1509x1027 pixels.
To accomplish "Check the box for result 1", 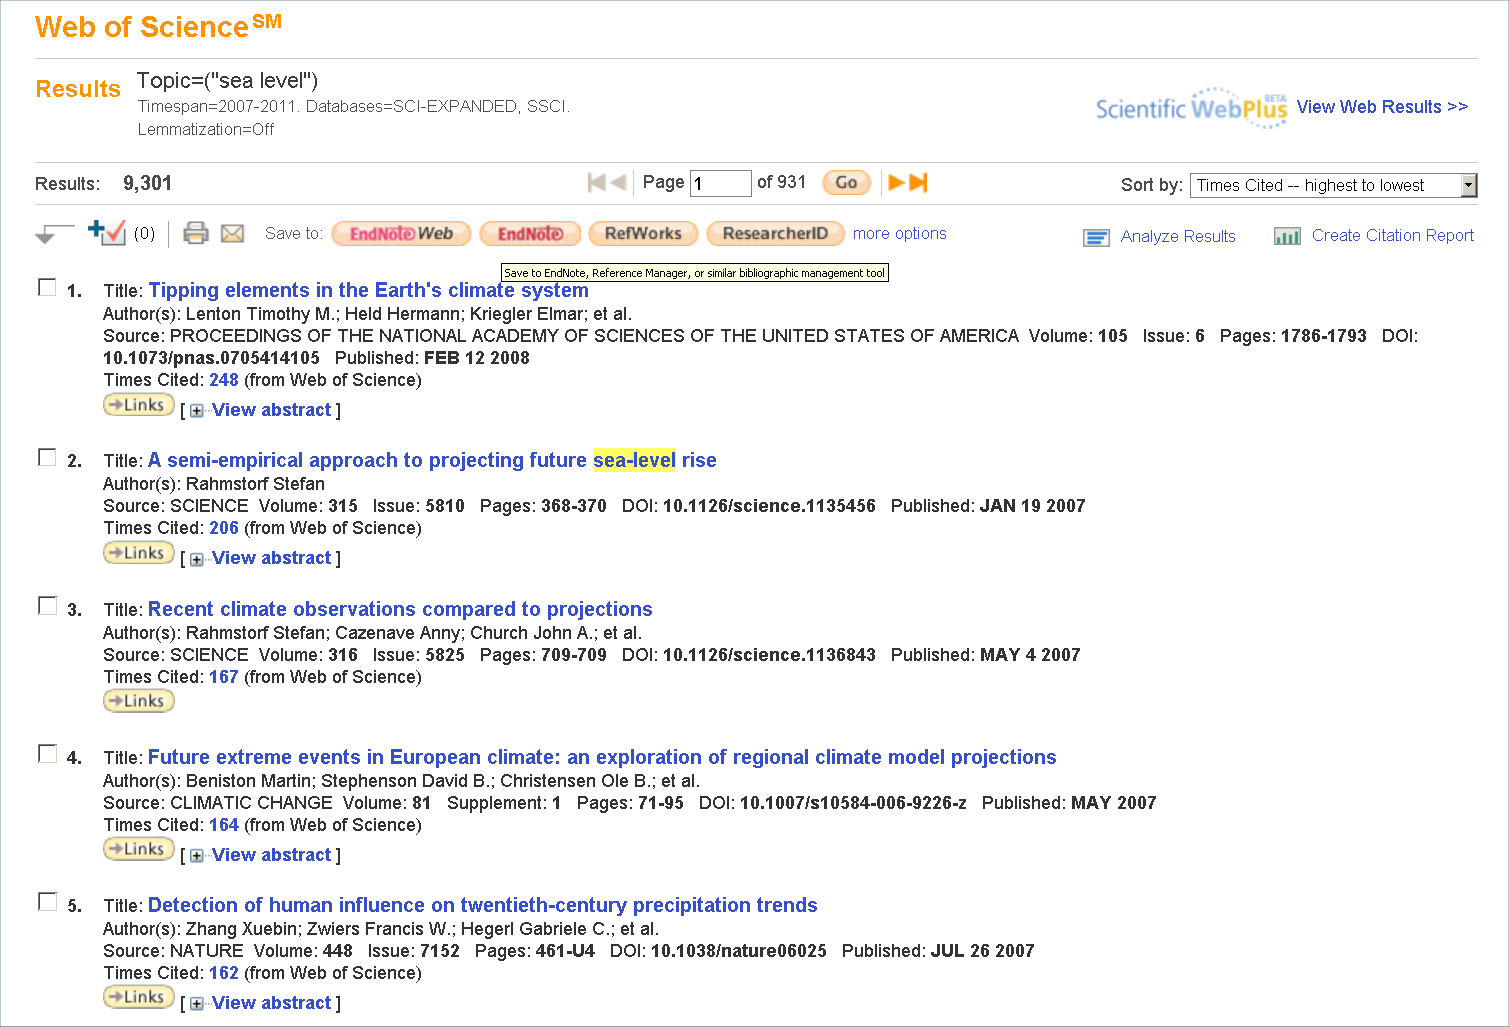I will pos(47,288).
